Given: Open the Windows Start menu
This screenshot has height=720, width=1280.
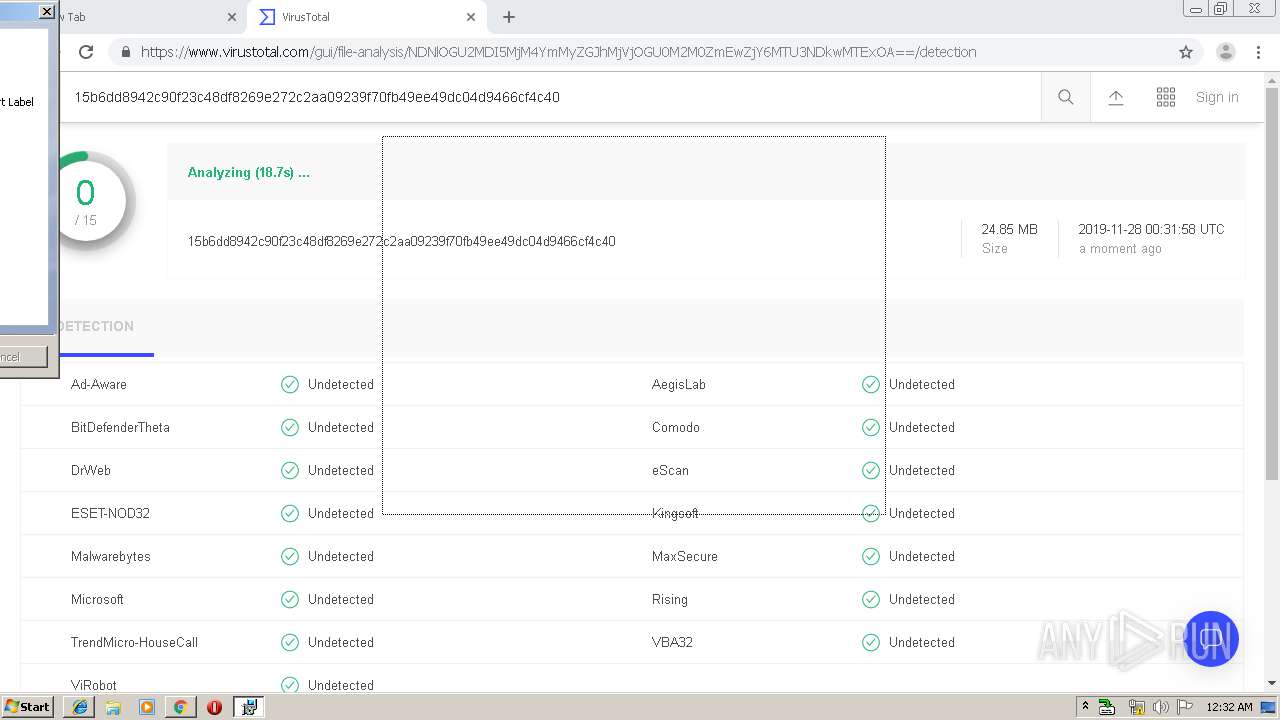Looking at the screenshot, I should coord(28,706).
